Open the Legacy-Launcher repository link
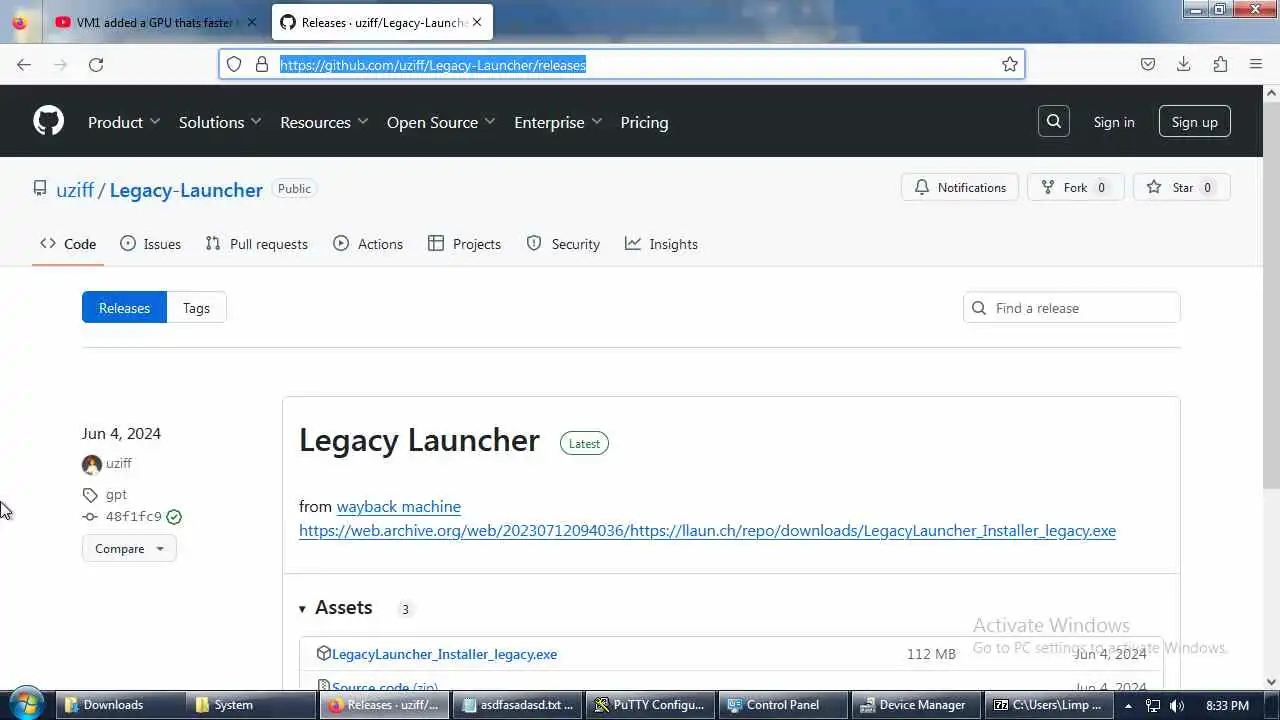 coord(186,190)
